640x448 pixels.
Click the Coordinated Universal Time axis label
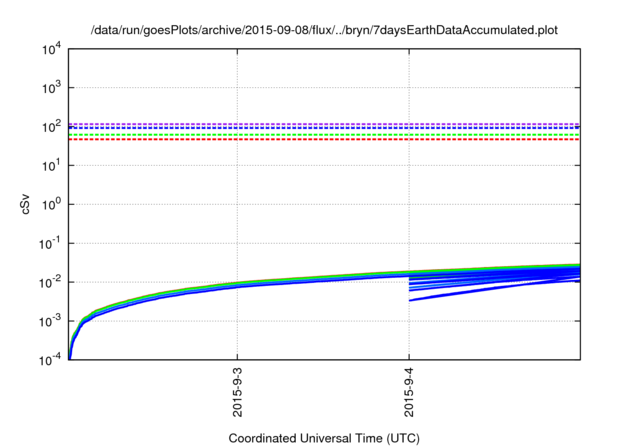point(323,438)
